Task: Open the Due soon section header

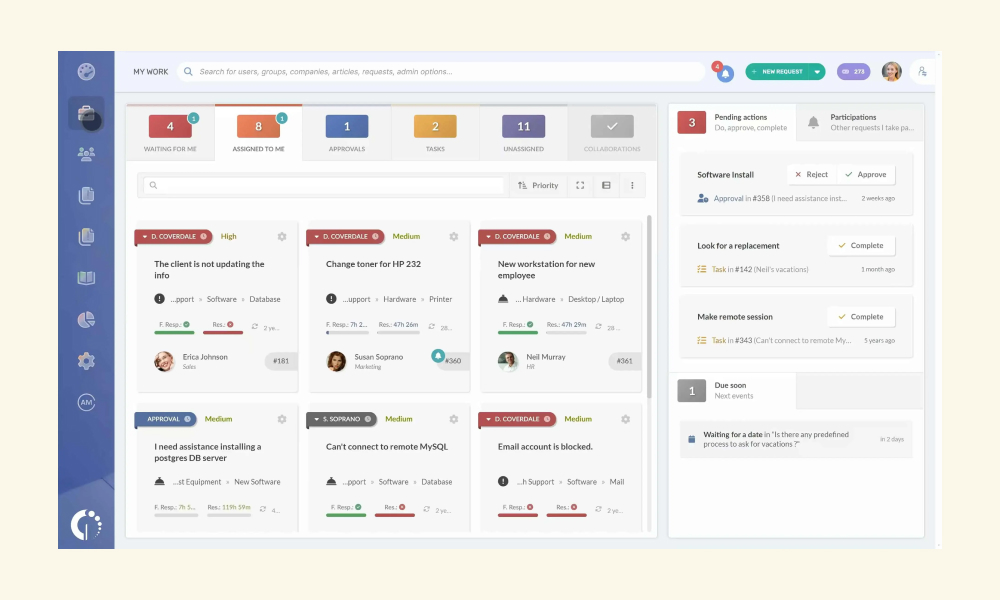Action: [732, 390]
